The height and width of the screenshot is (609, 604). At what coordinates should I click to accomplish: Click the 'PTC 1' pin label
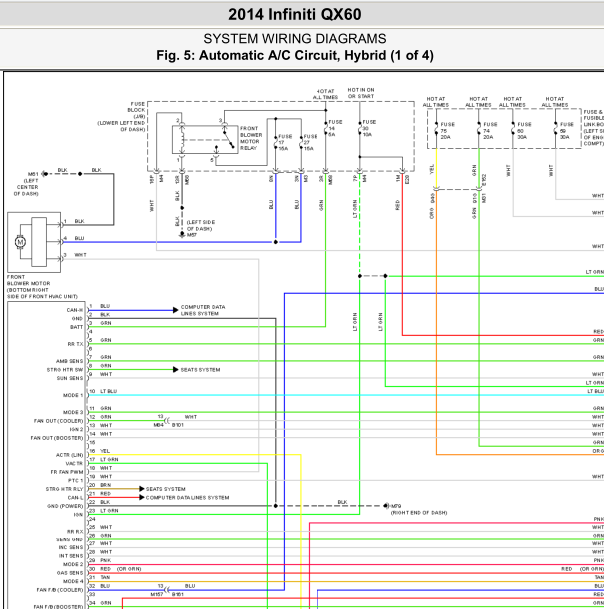pos(75,481)
